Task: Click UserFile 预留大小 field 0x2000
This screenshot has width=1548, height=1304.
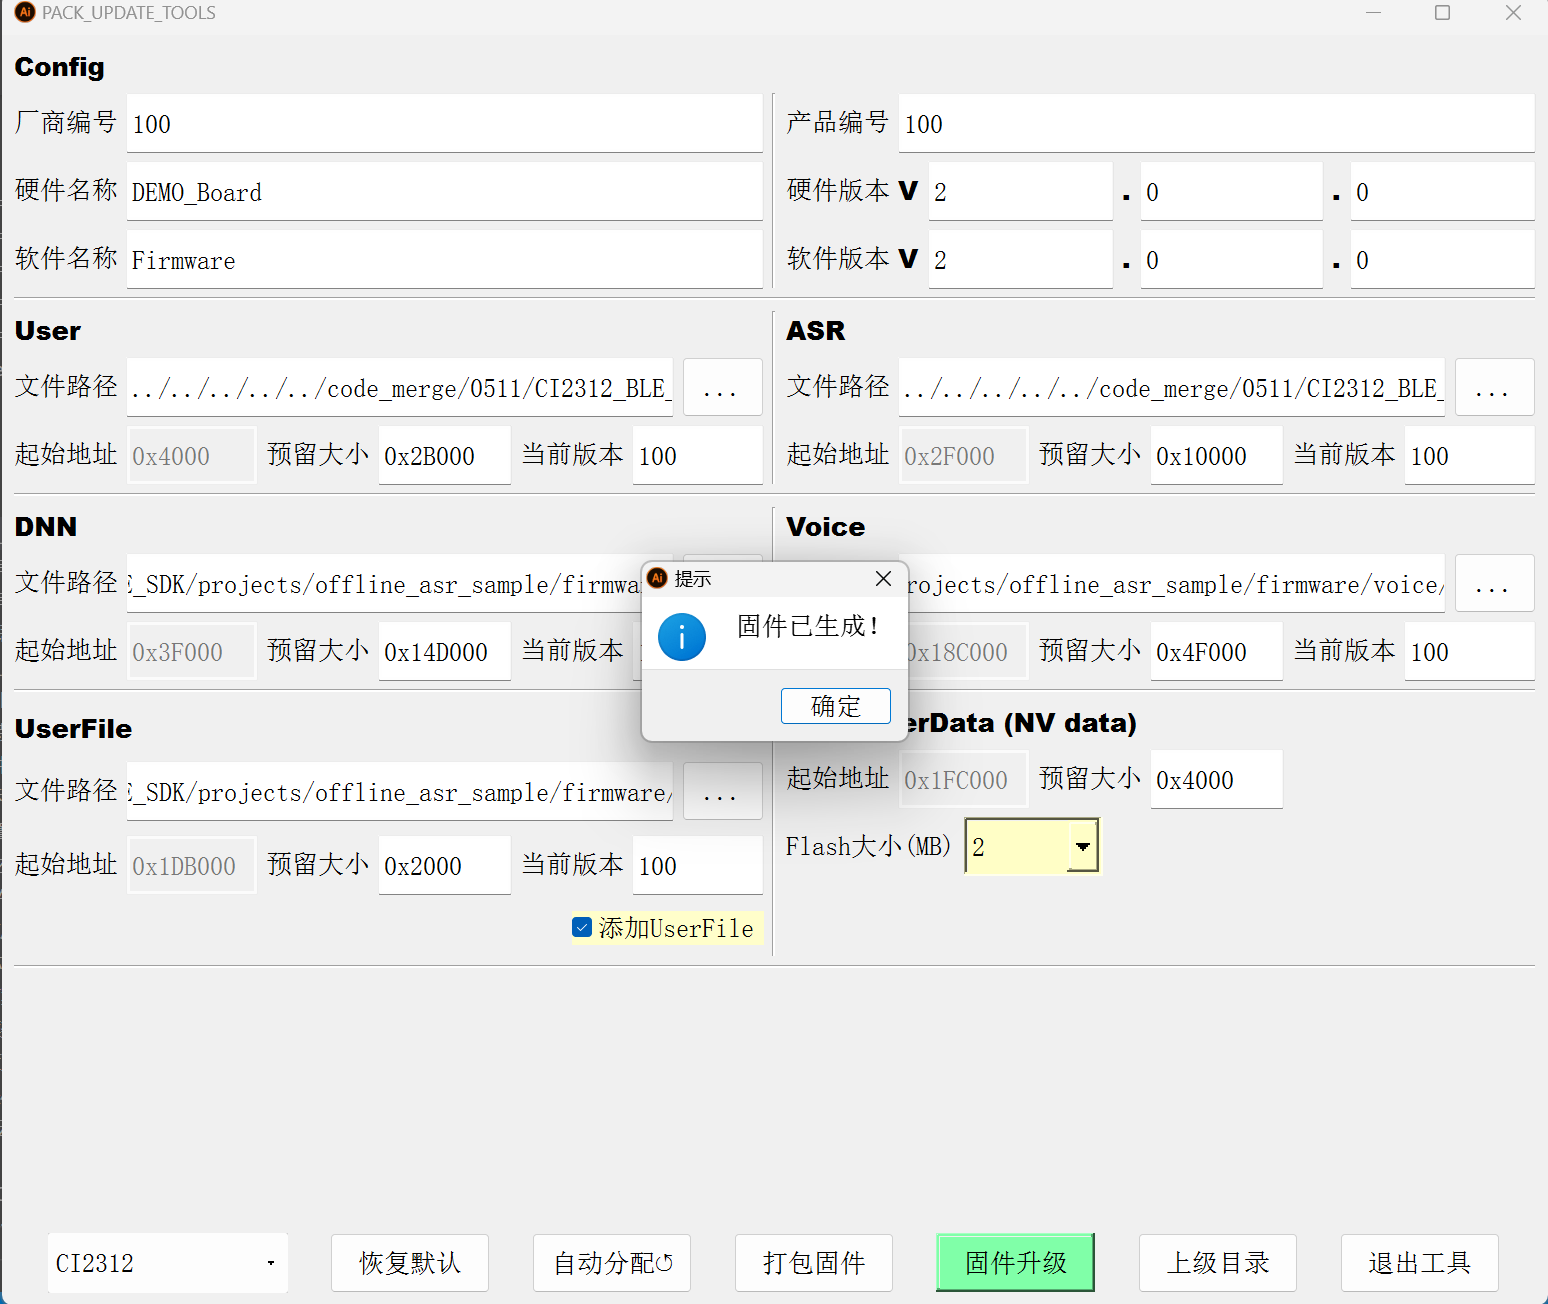Action: [x=444, y=865]
